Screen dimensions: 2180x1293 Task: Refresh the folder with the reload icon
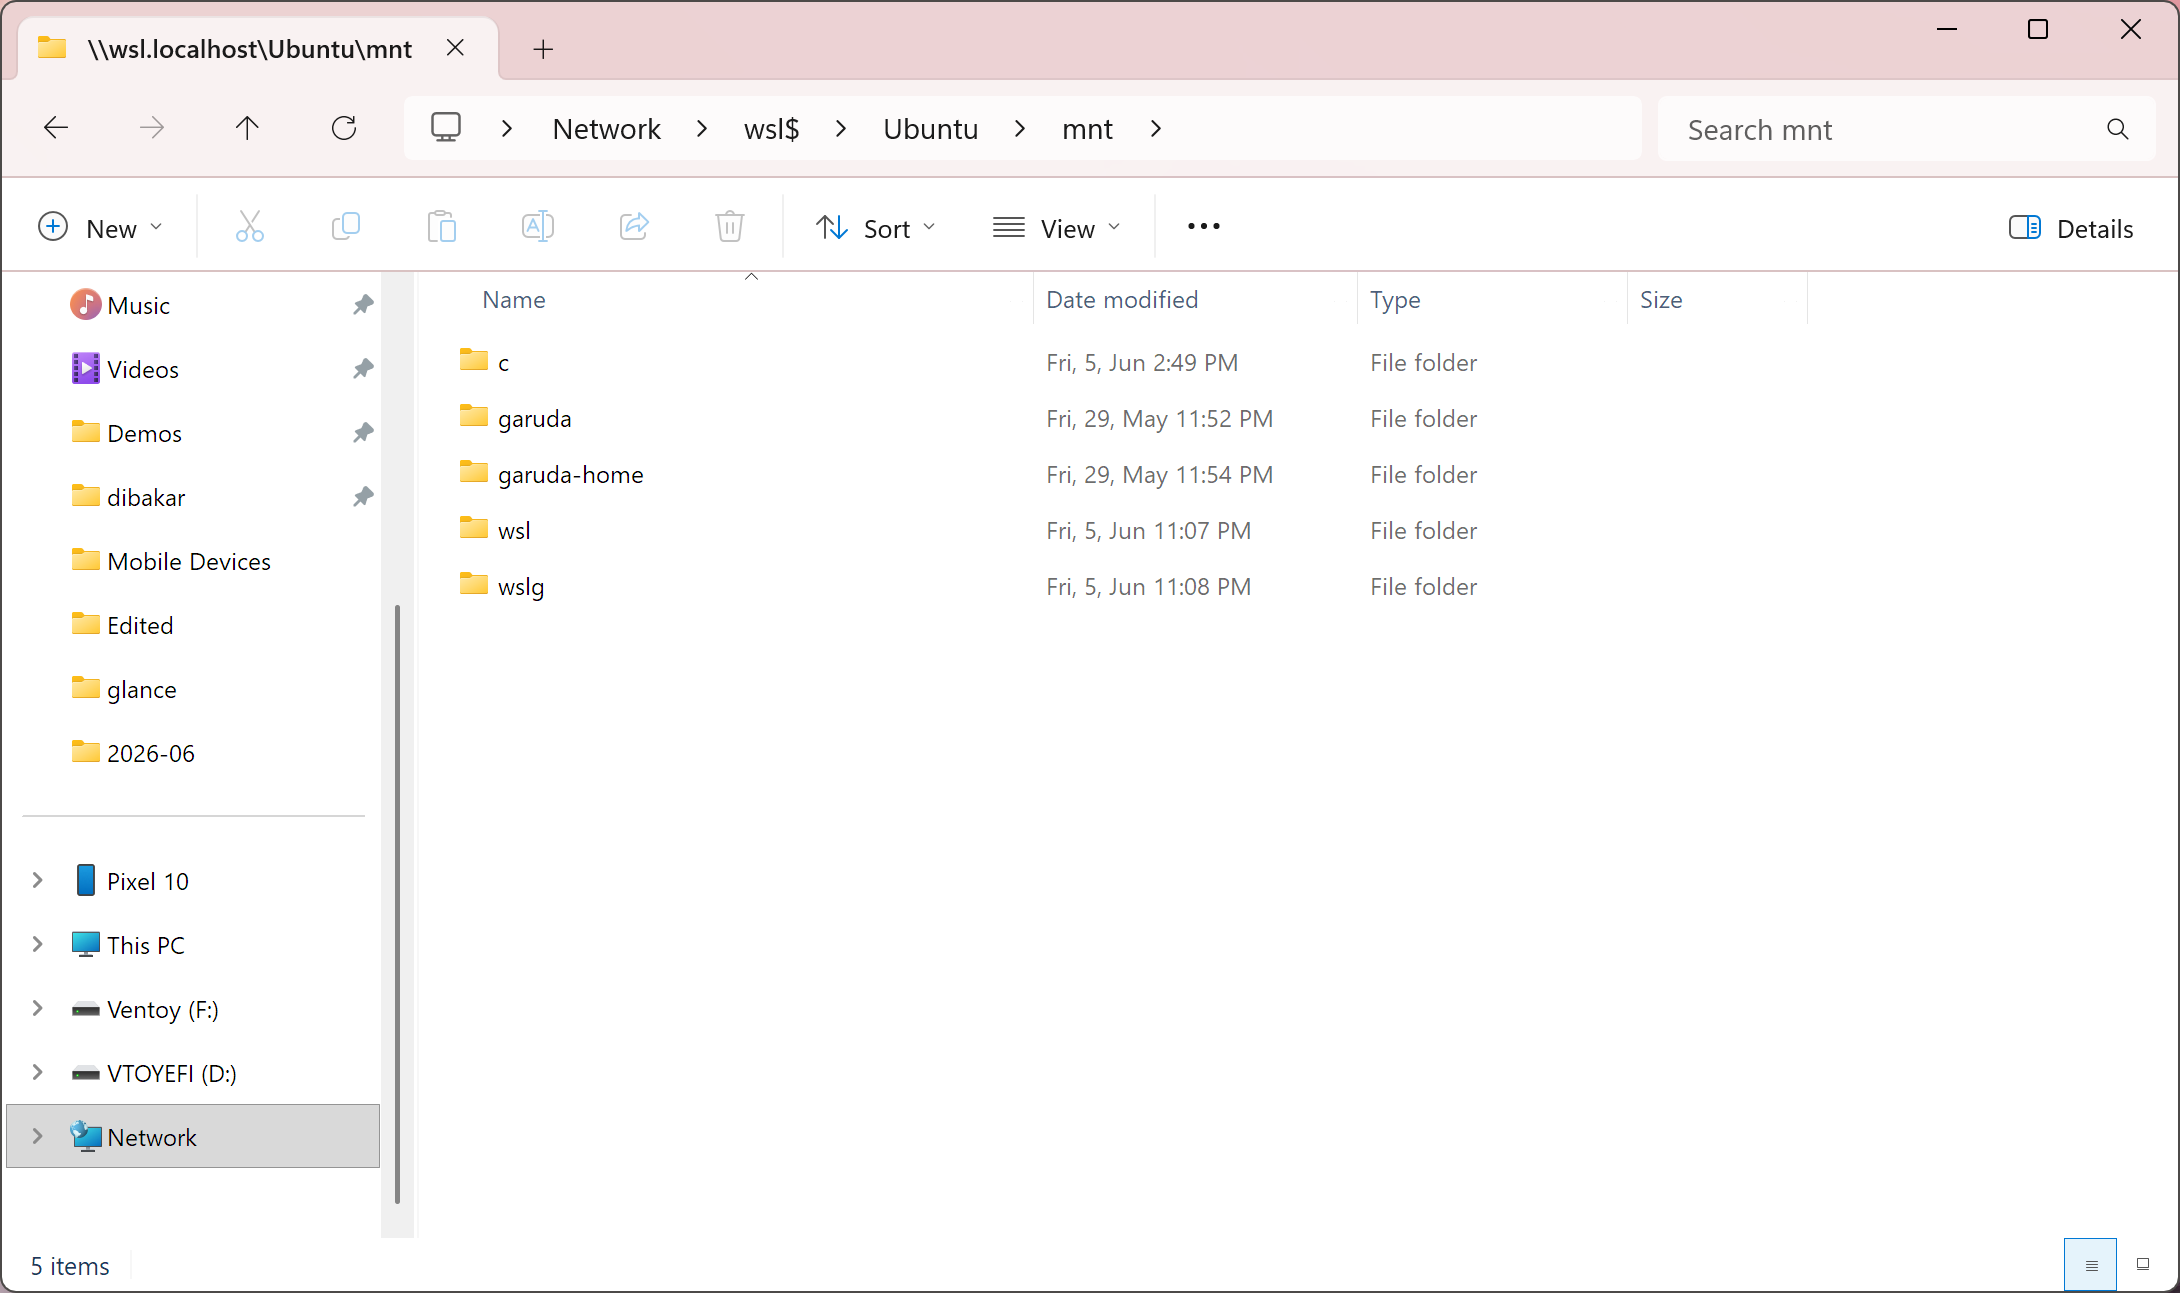(344, 128)
